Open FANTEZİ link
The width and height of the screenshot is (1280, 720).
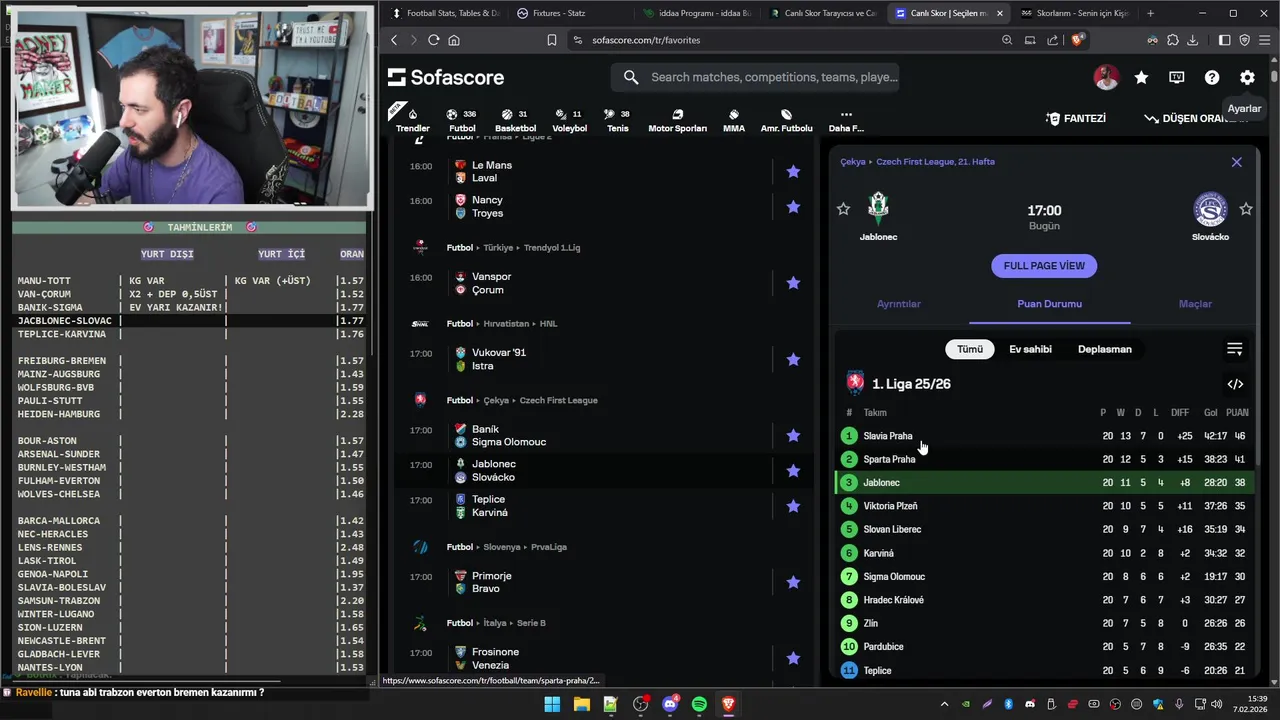(x=1076, y=118)
